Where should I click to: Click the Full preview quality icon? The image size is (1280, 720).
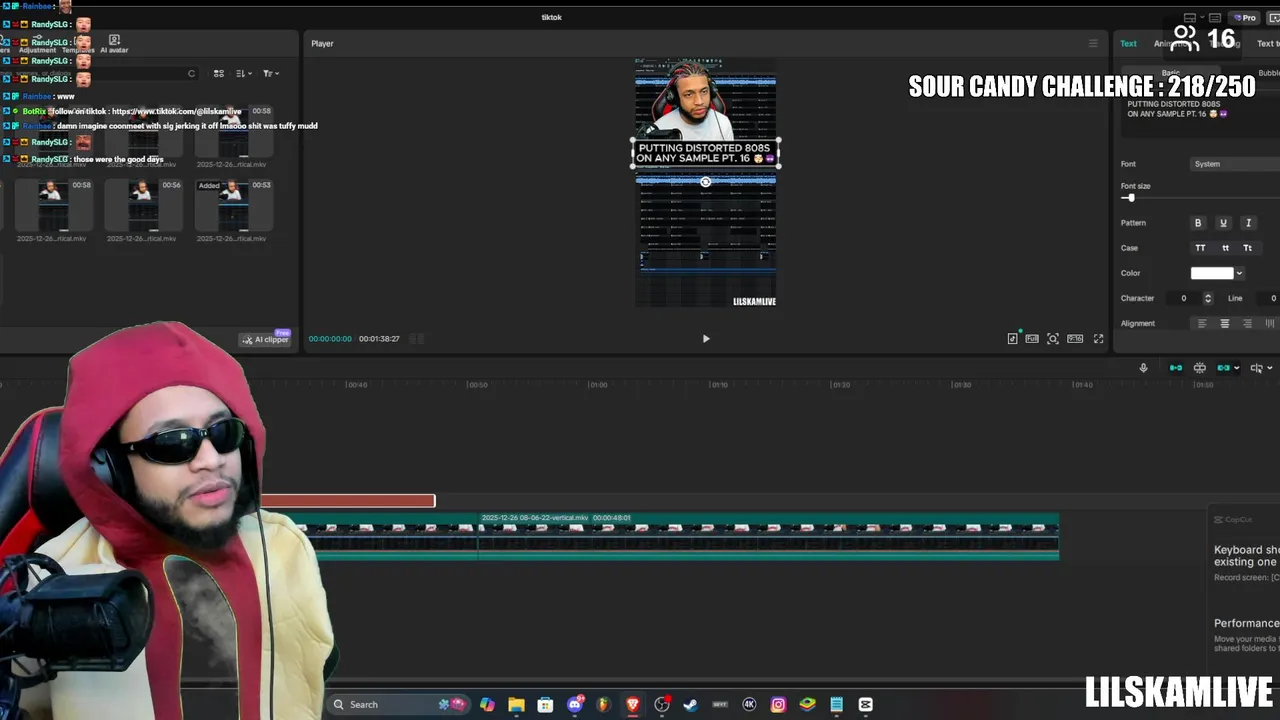(x=1032, y=339)
